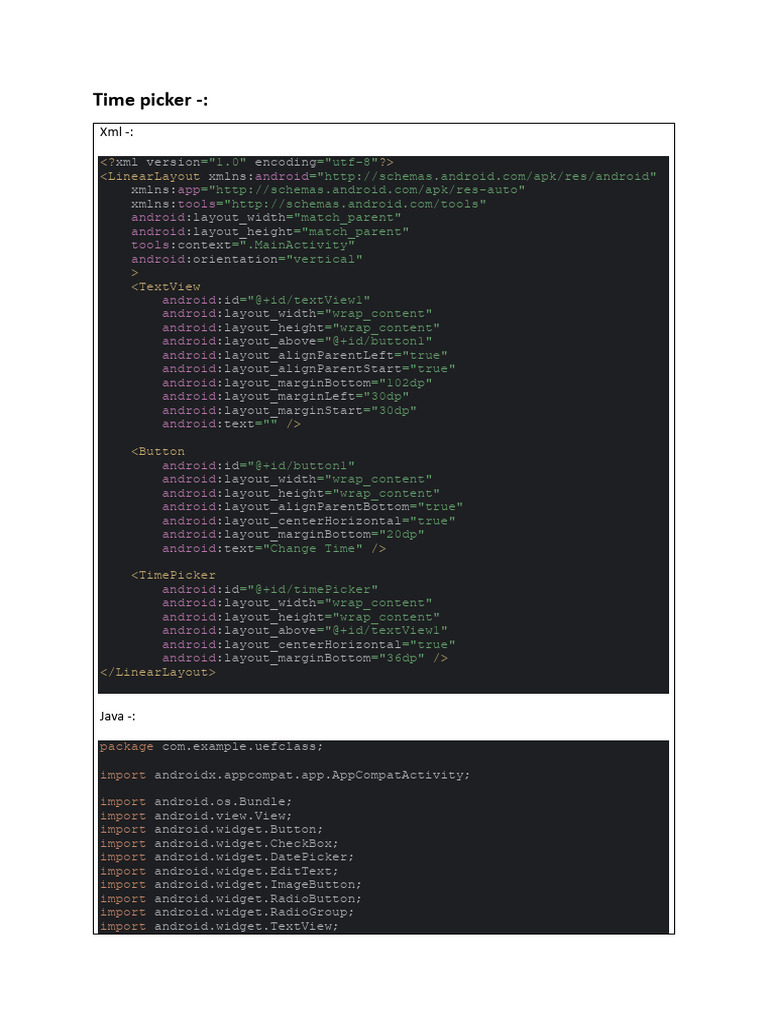
Task: Click the opening TextView tag
Action: [x=166, y=287]
